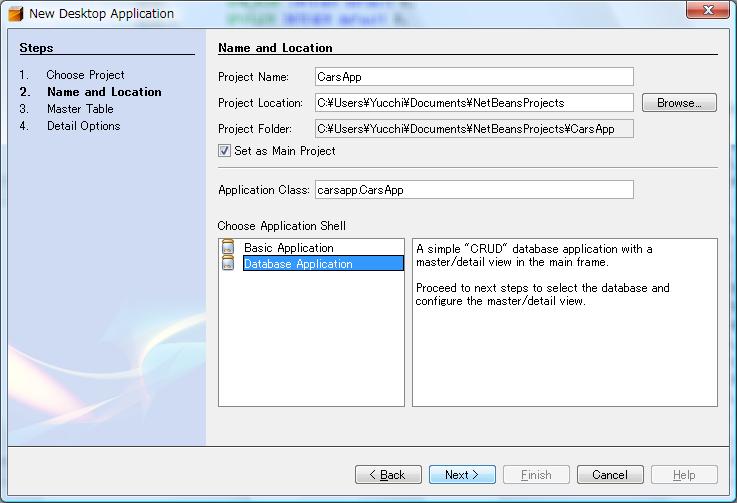Click into the Project Name field

click(473, 77)
